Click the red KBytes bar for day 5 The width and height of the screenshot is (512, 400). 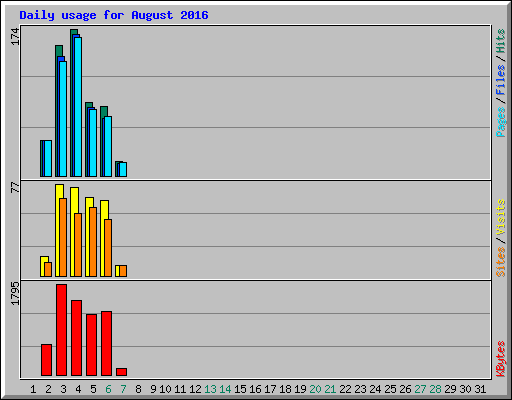click(x=91, y=345)
